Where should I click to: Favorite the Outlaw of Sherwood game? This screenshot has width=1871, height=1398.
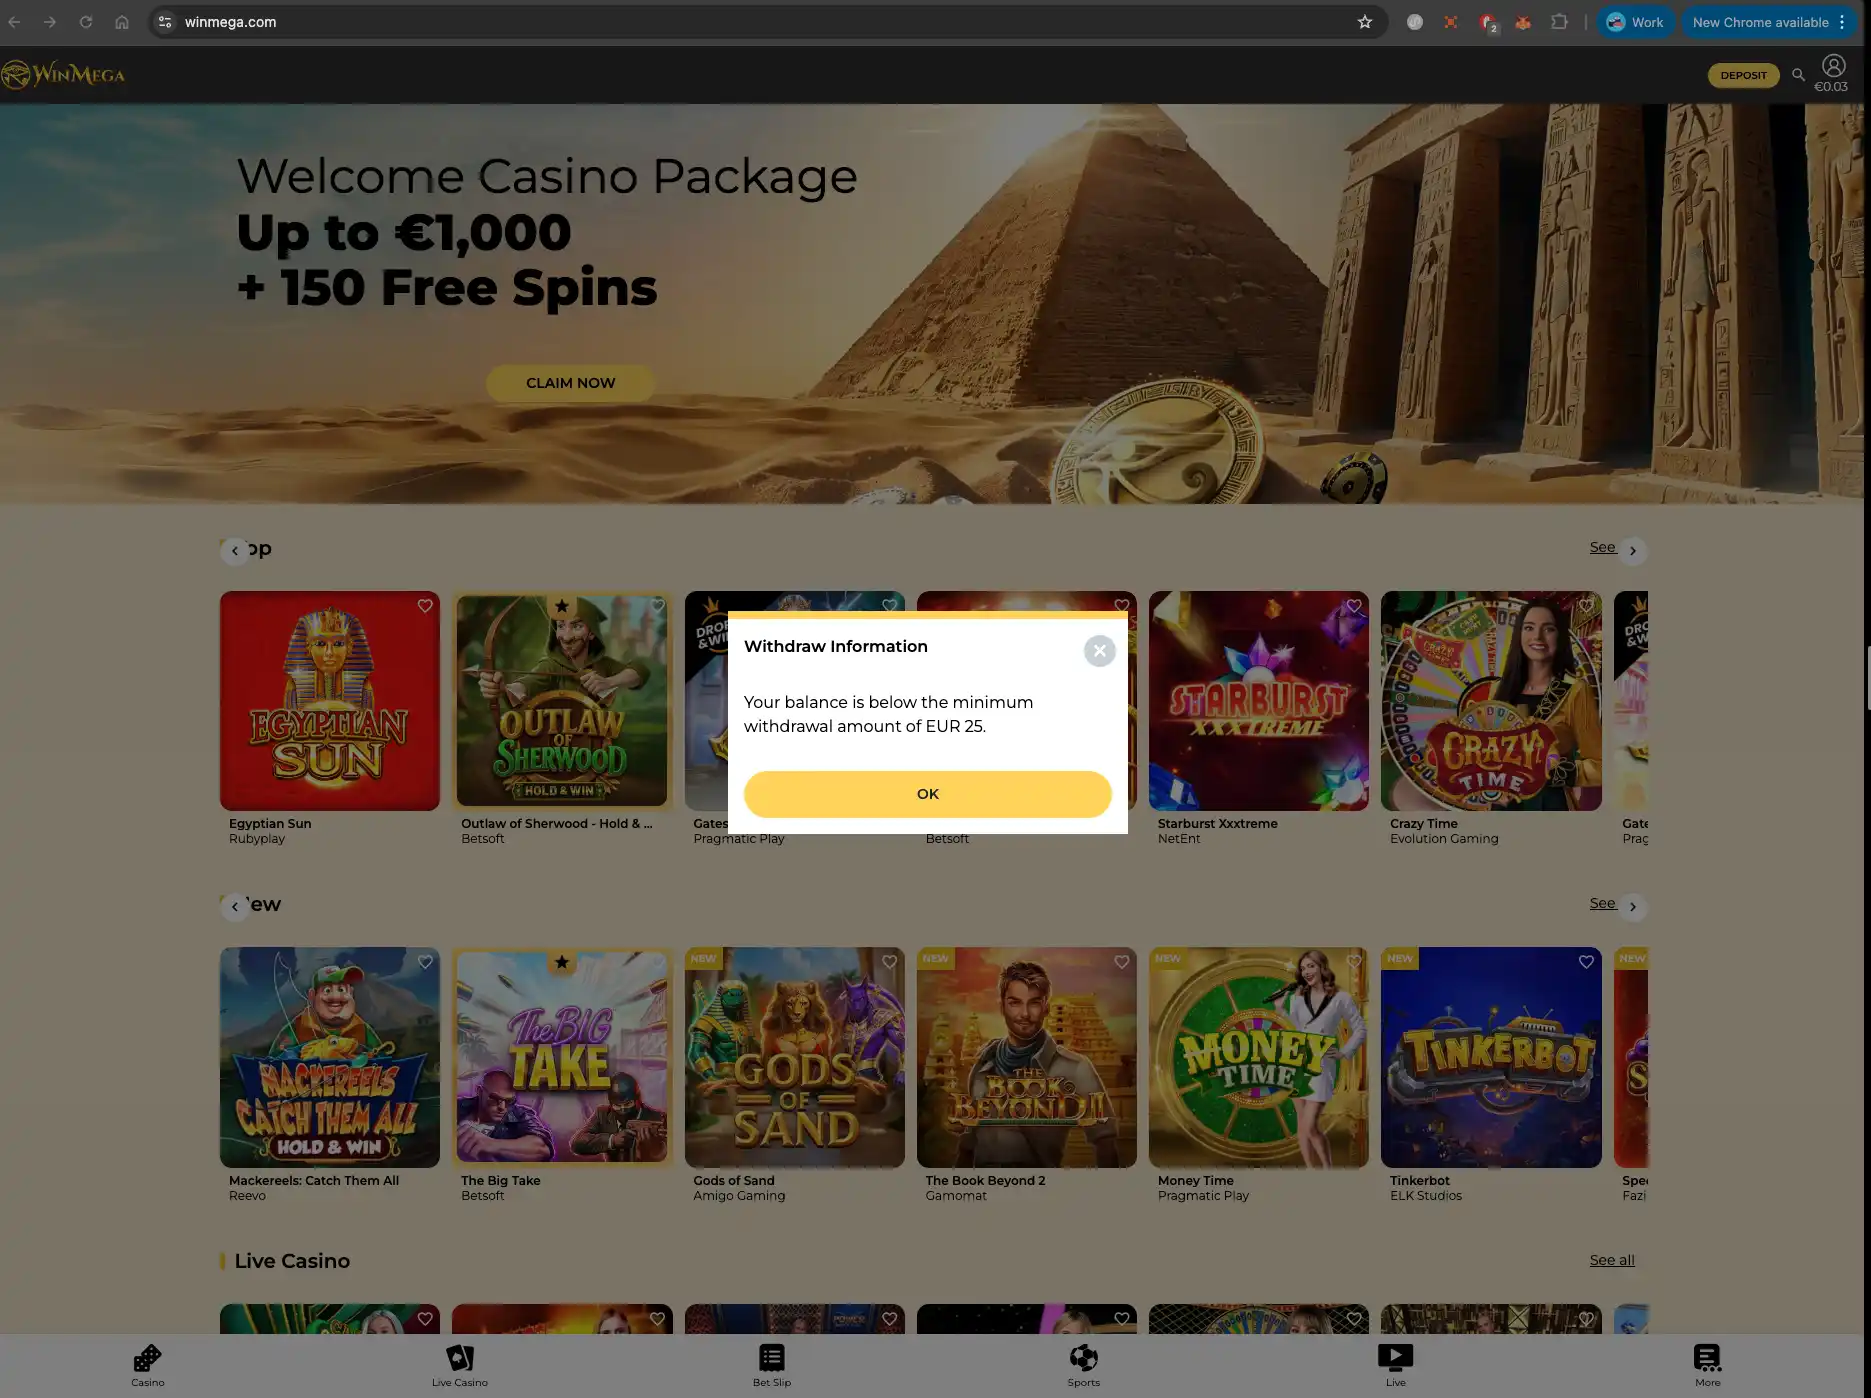pyautogui.click(x=657, y=606)
